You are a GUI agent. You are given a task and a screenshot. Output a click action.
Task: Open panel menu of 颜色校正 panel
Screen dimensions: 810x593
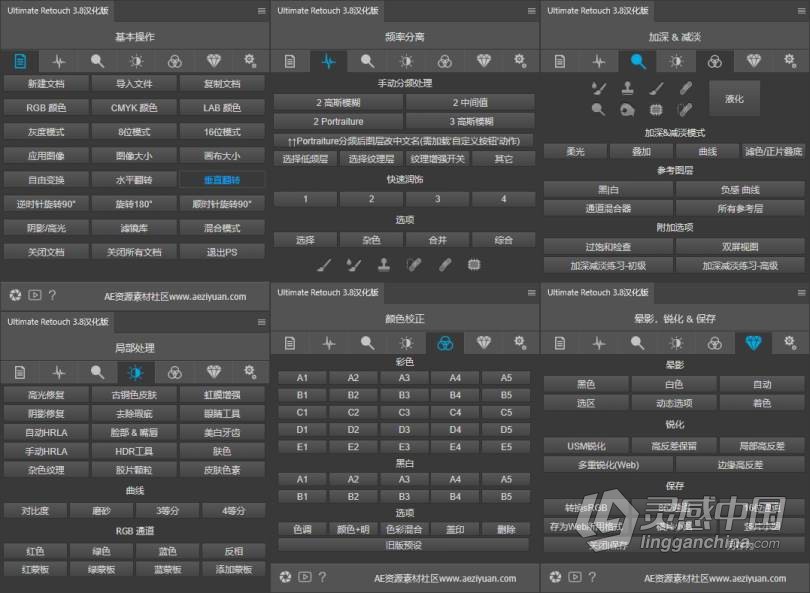click(532, 293)
